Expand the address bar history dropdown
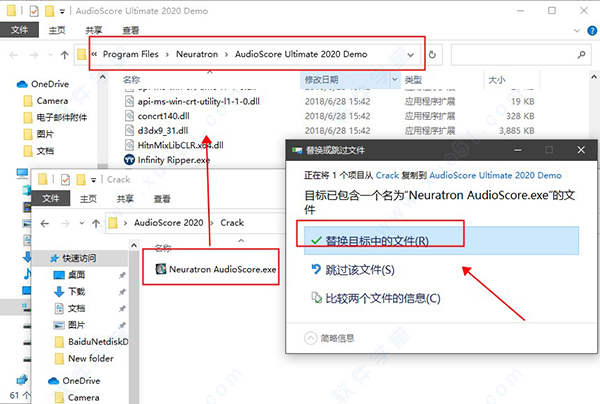Image resolution: width=600 pixels, height=404 pixels. (410, 55)
